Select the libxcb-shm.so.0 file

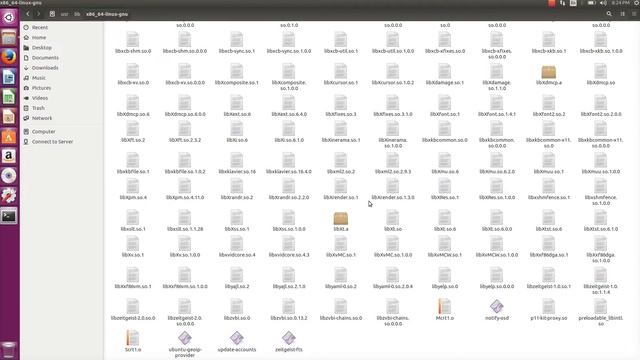point(133,43)
